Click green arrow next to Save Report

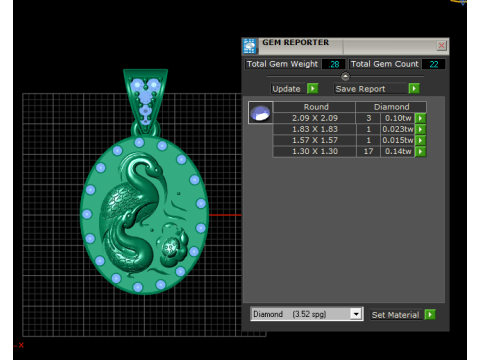414,89
